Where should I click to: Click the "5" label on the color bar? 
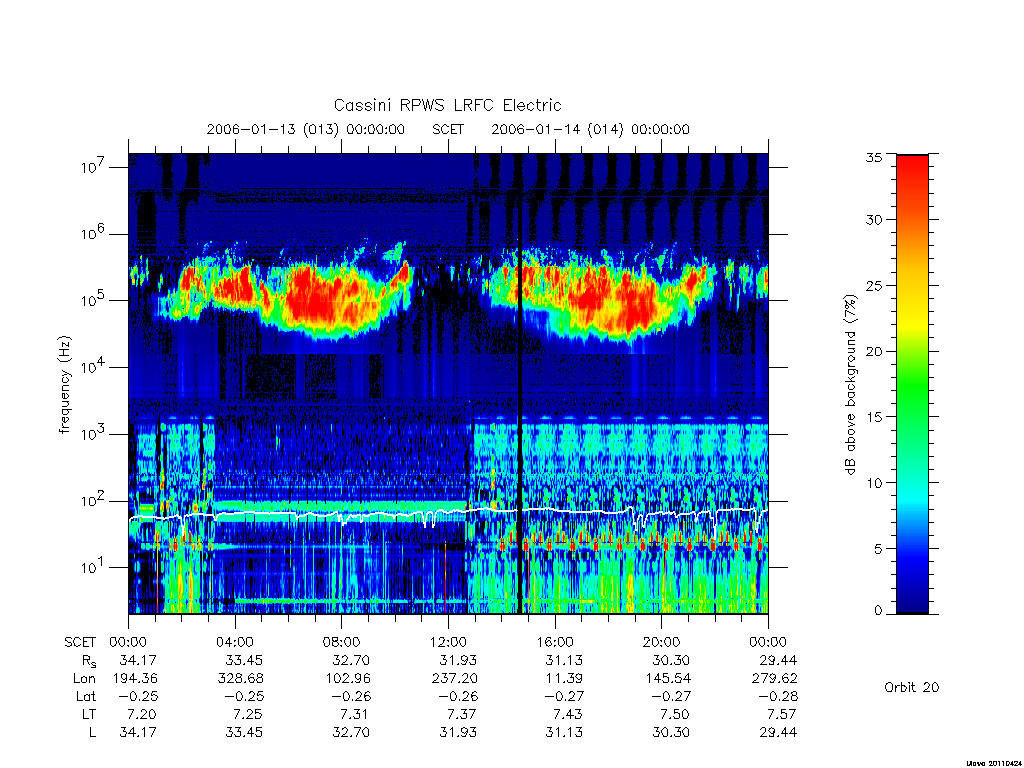click(x=878, y=549)
